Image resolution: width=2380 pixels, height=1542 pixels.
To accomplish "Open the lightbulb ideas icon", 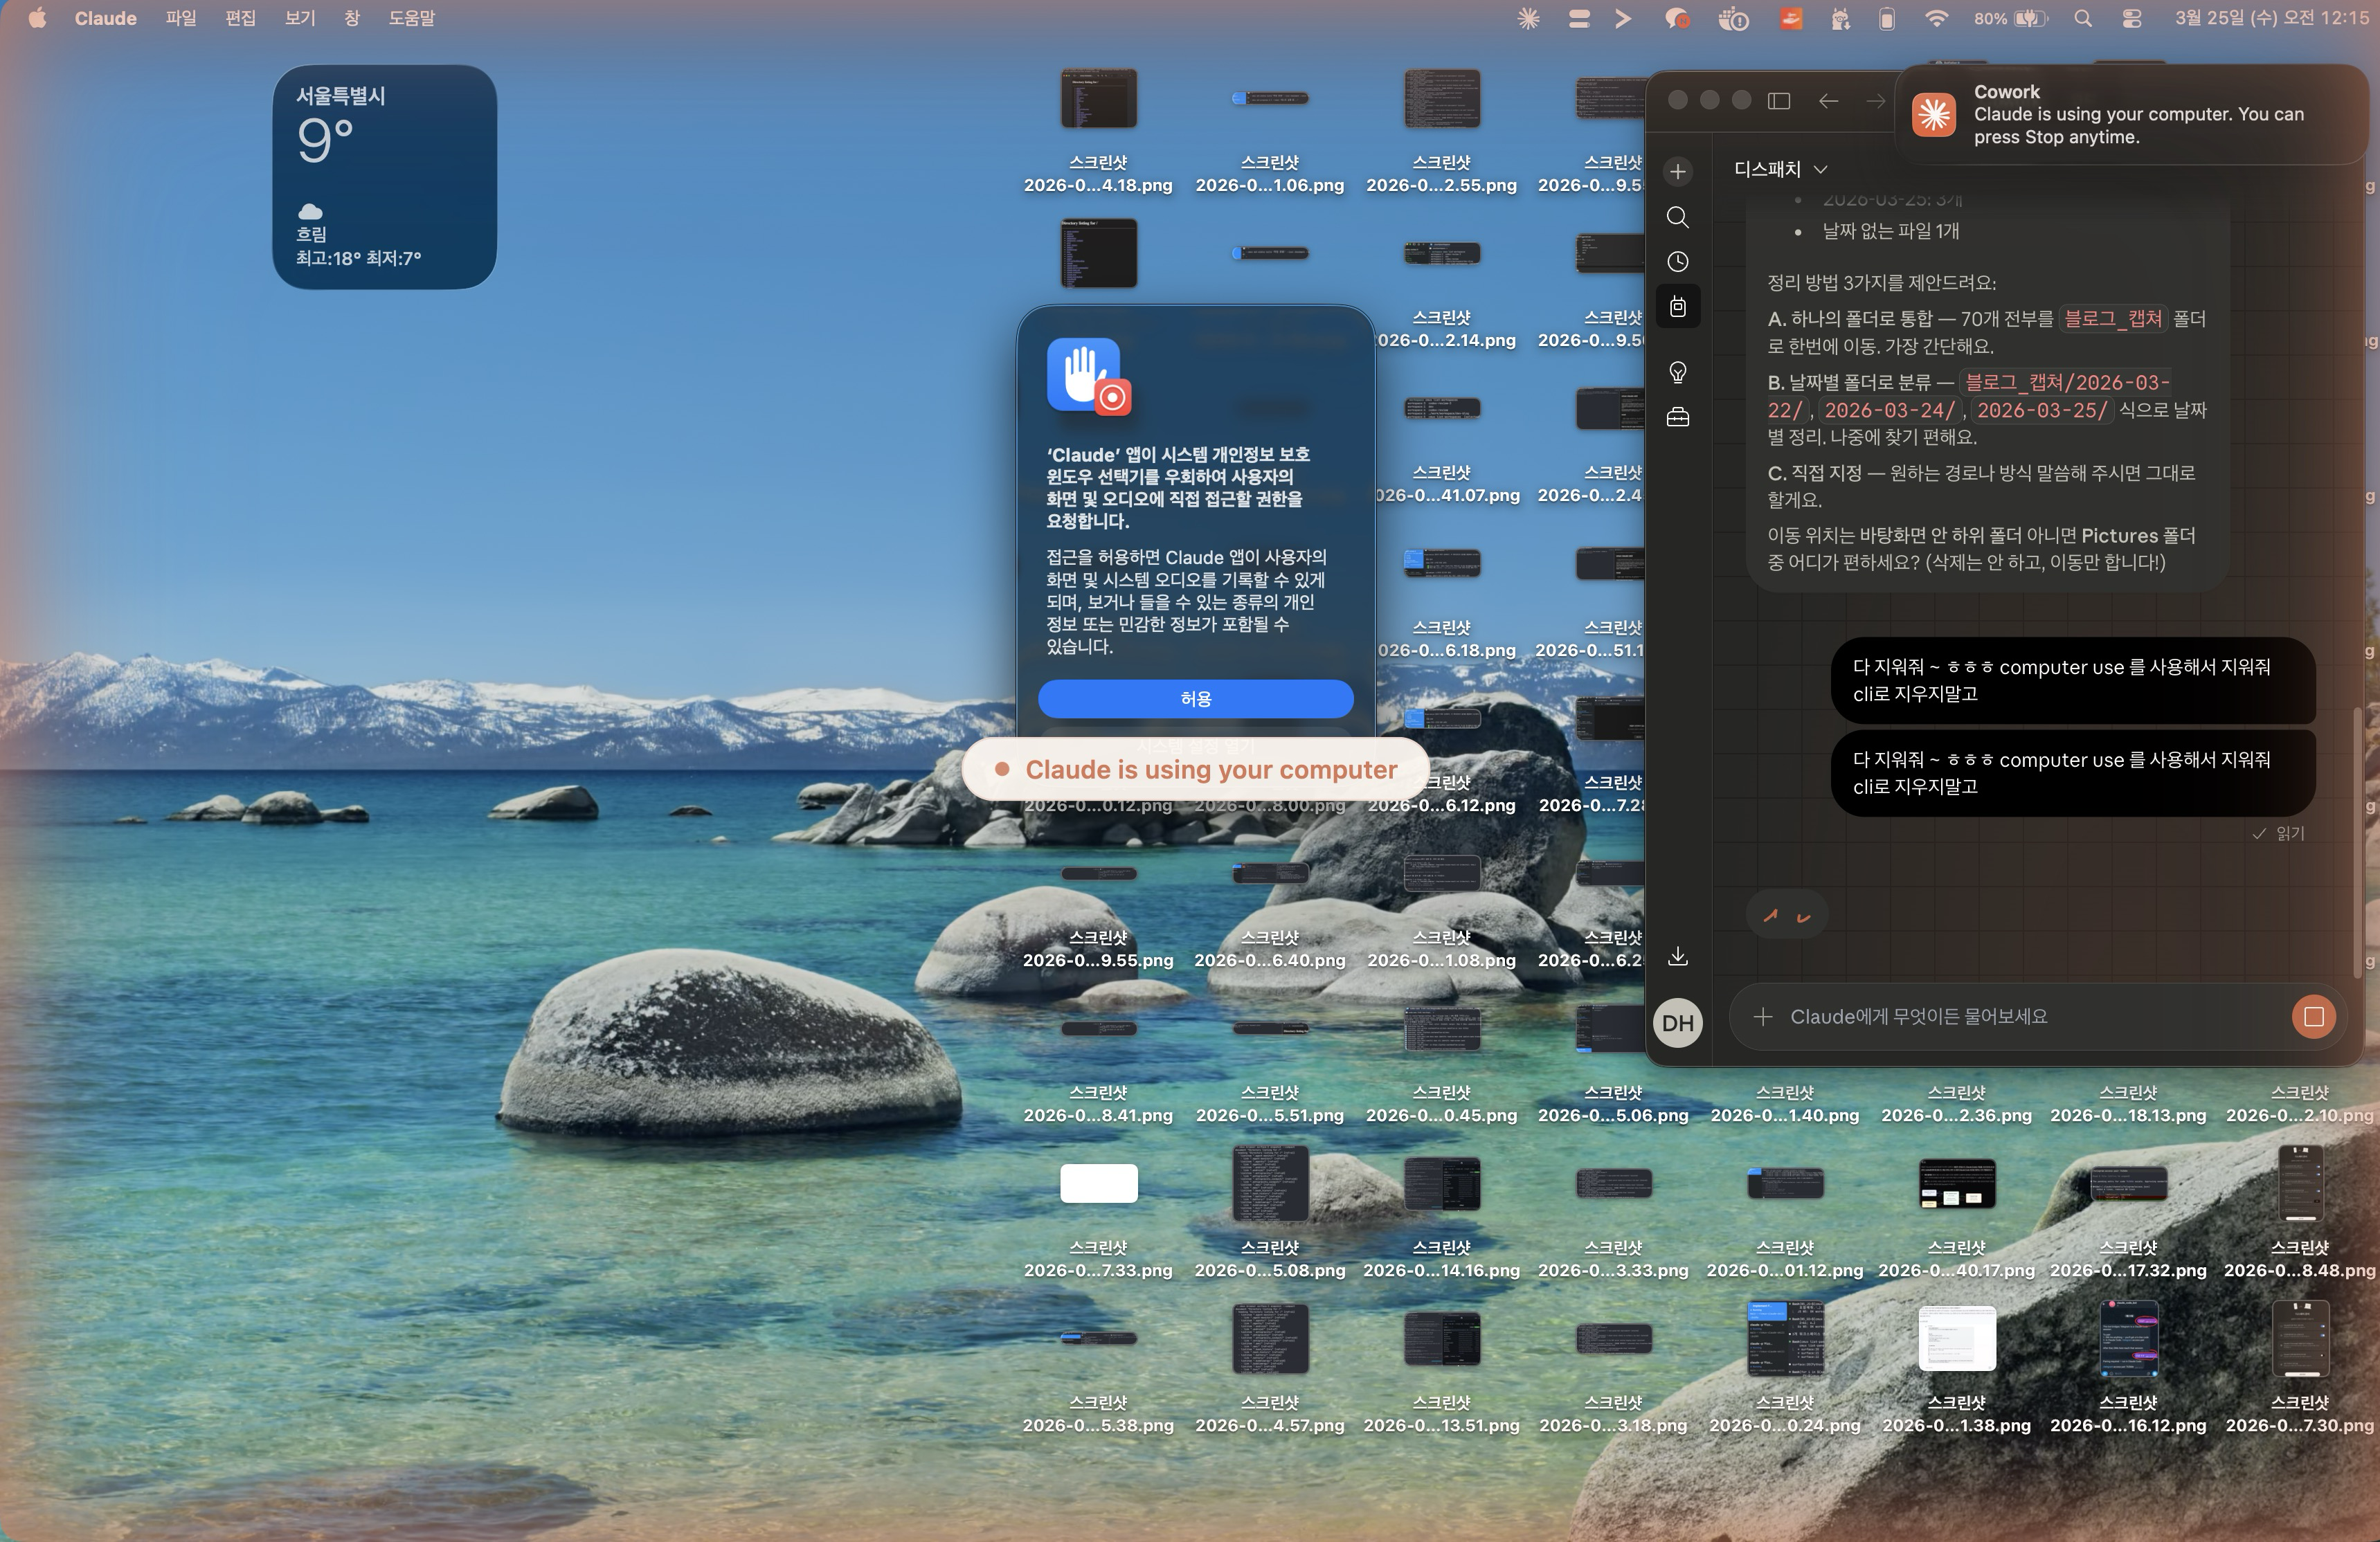I will pos(1678,373).
